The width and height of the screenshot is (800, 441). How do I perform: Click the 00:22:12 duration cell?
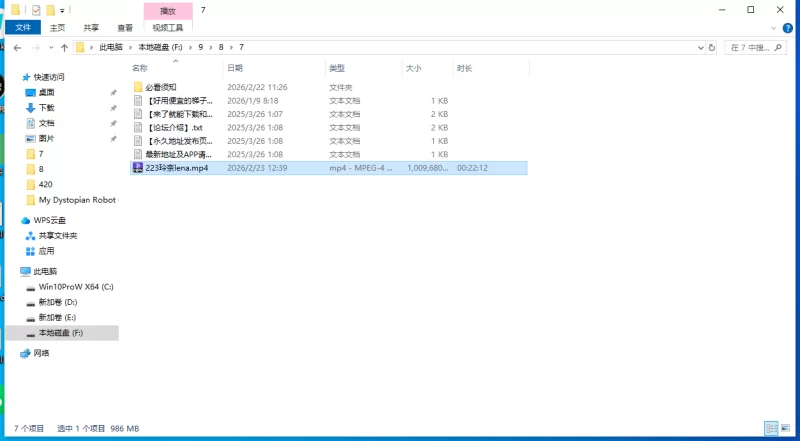point(472,168)
